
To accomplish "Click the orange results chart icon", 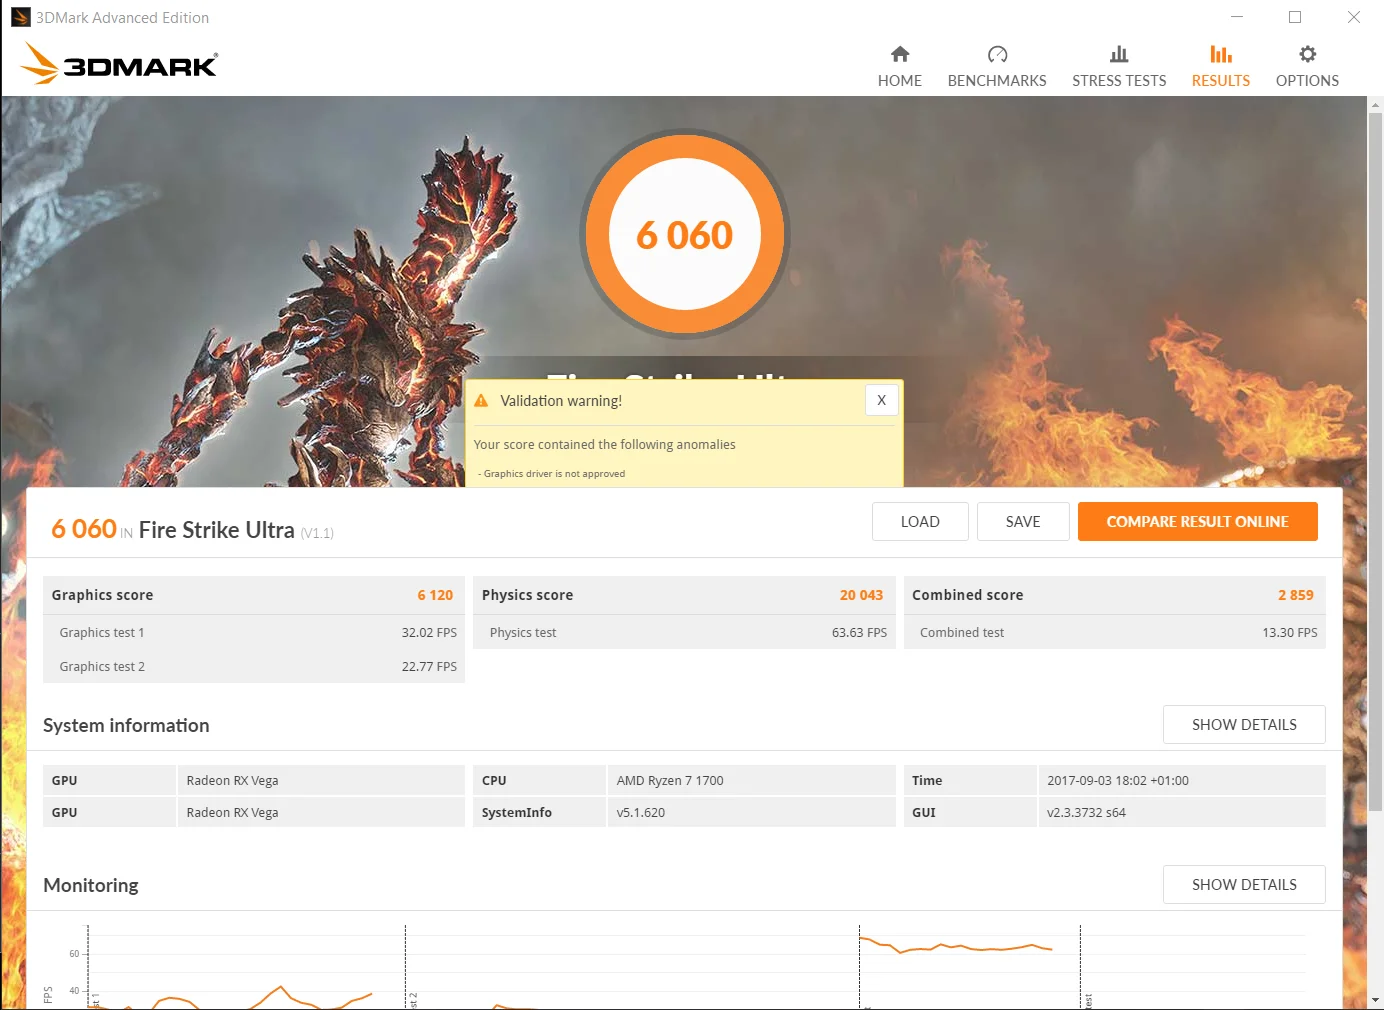I will tap(1221, 54).
